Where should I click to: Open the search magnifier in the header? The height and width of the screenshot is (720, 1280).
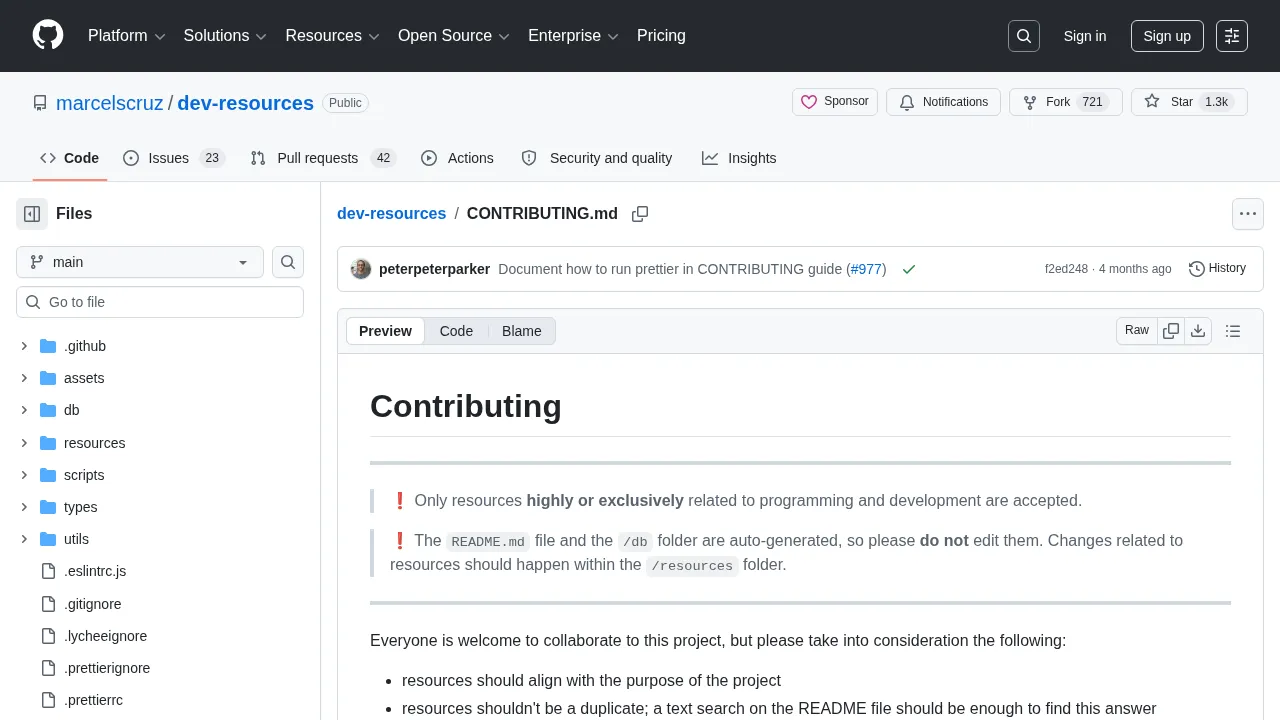(1024, 36)
